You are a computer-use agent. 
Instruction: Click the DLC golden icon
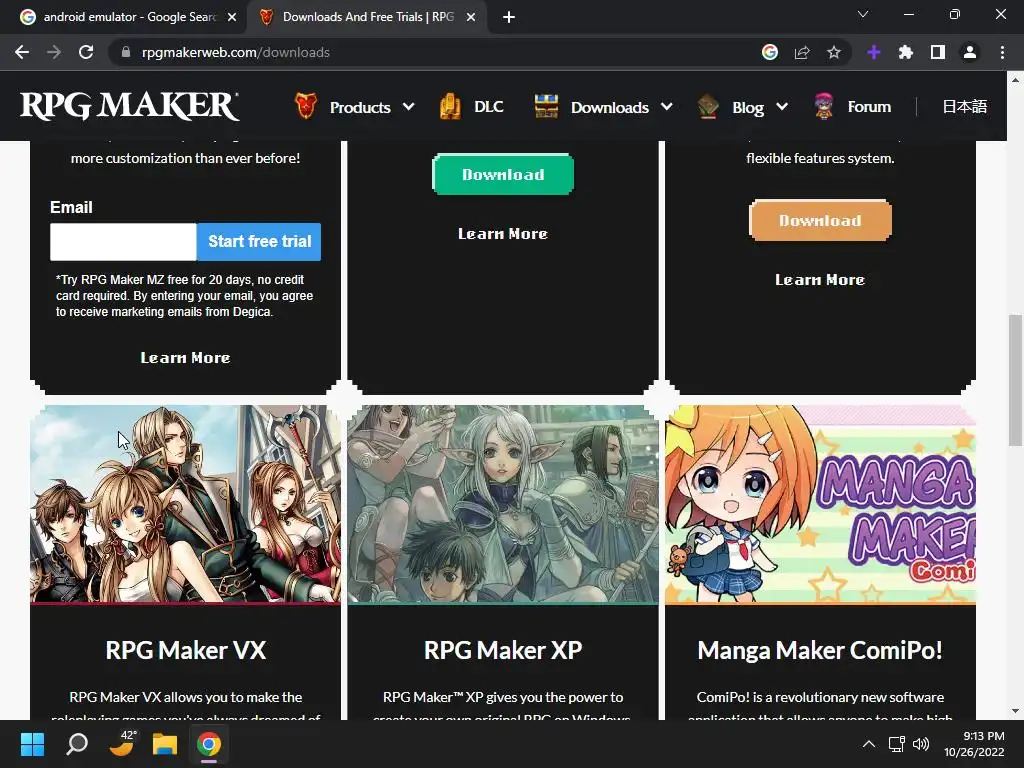pos(450,106)
